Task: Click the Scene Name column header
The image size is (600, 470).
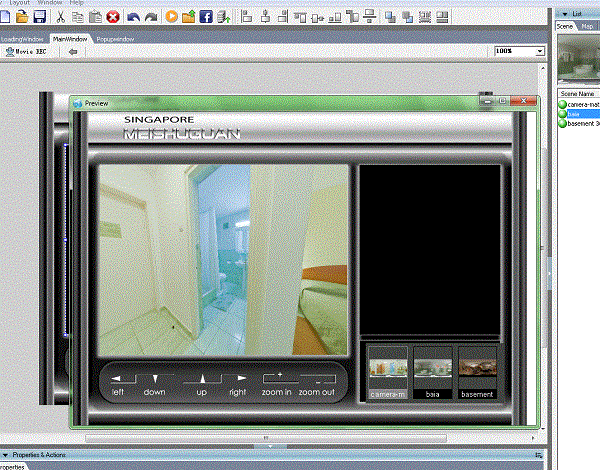Action: [579, 93]
